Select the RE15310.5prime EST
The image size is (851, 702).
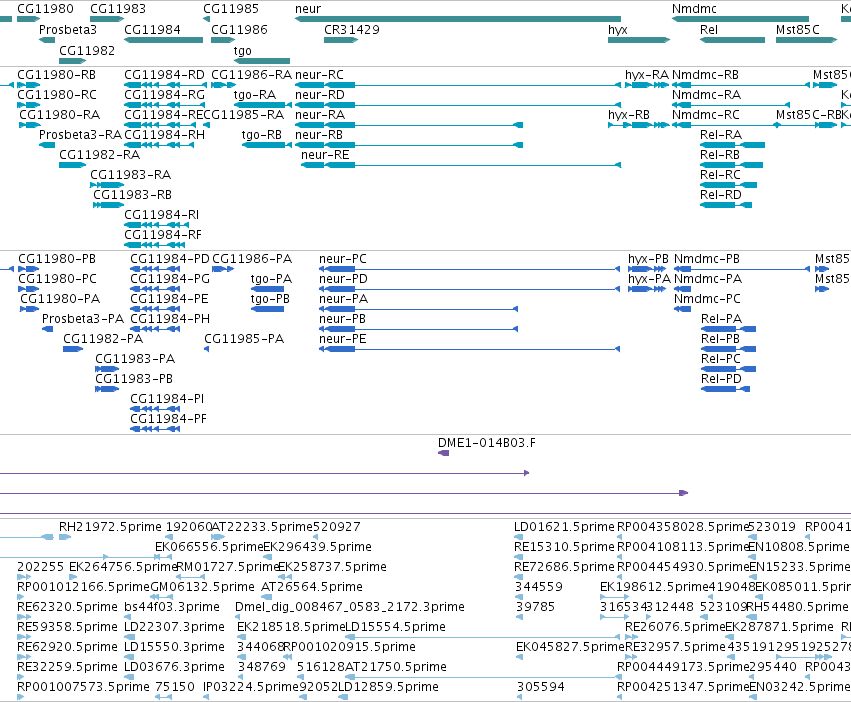point(518,557)
